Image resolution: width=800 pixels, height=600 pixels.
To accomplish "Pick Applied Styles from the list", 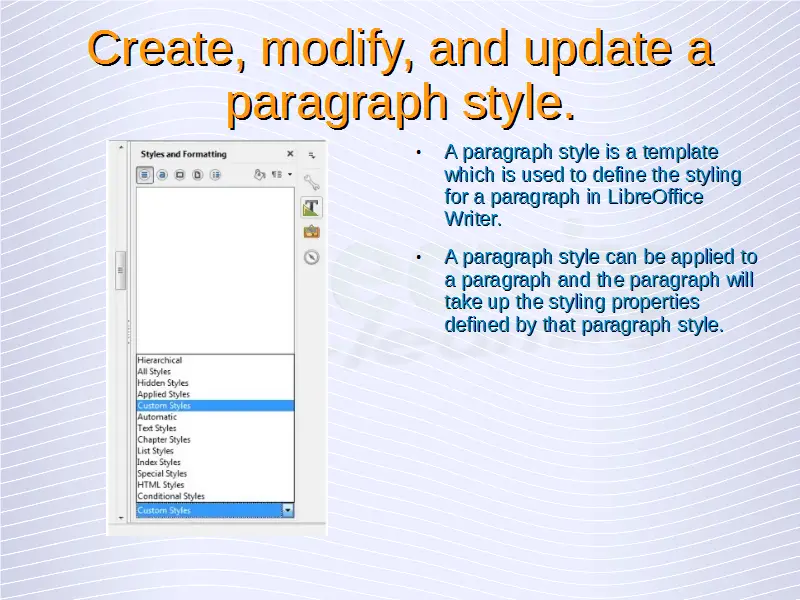I will click(163, 394).
